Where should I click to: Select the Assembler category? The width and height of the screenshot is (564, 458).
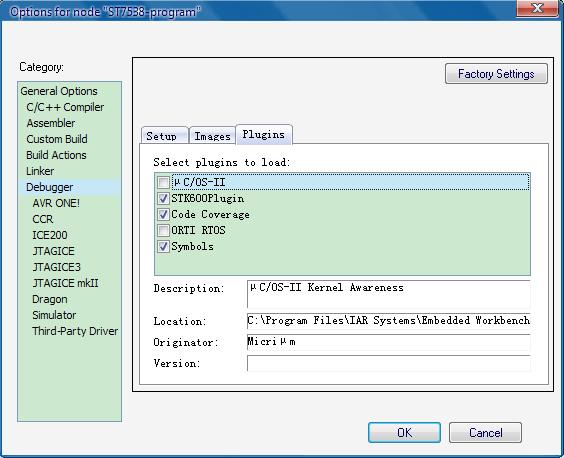(51, 123)
